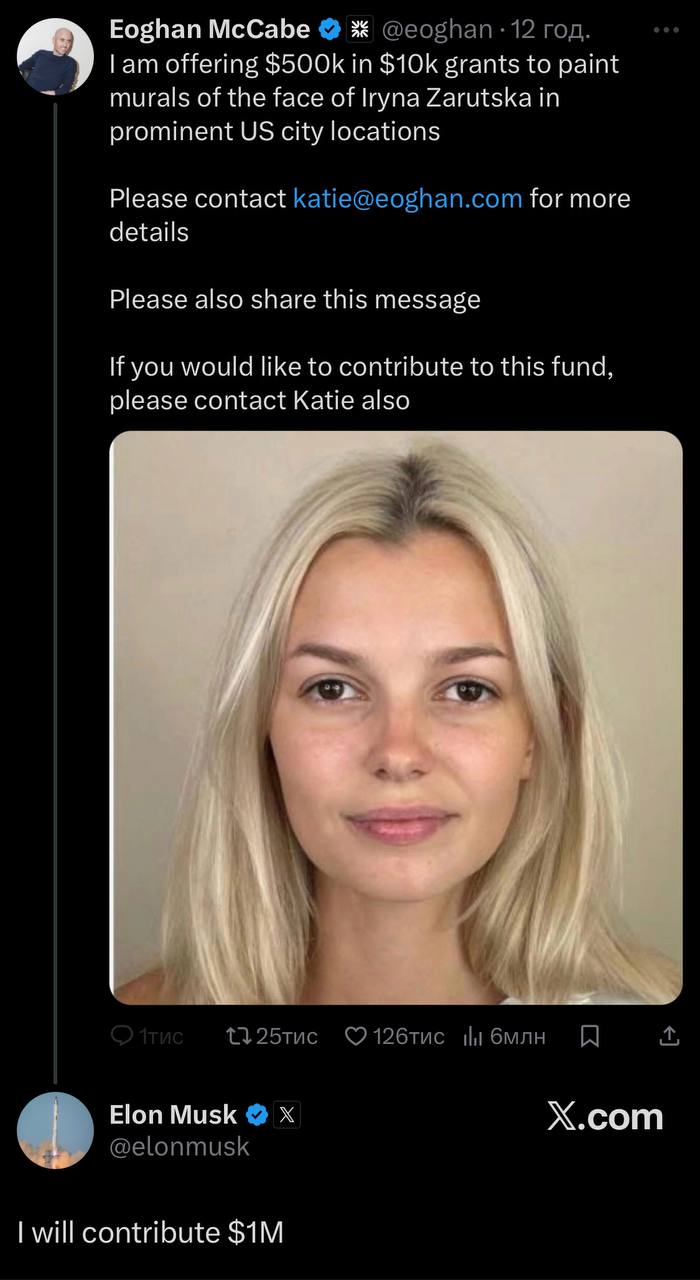The height and width of the screenshot is (1280, 700).
Task: Open the attached portrait photo in the tweet
Action: pyautogui.click(x=396, y=717)
